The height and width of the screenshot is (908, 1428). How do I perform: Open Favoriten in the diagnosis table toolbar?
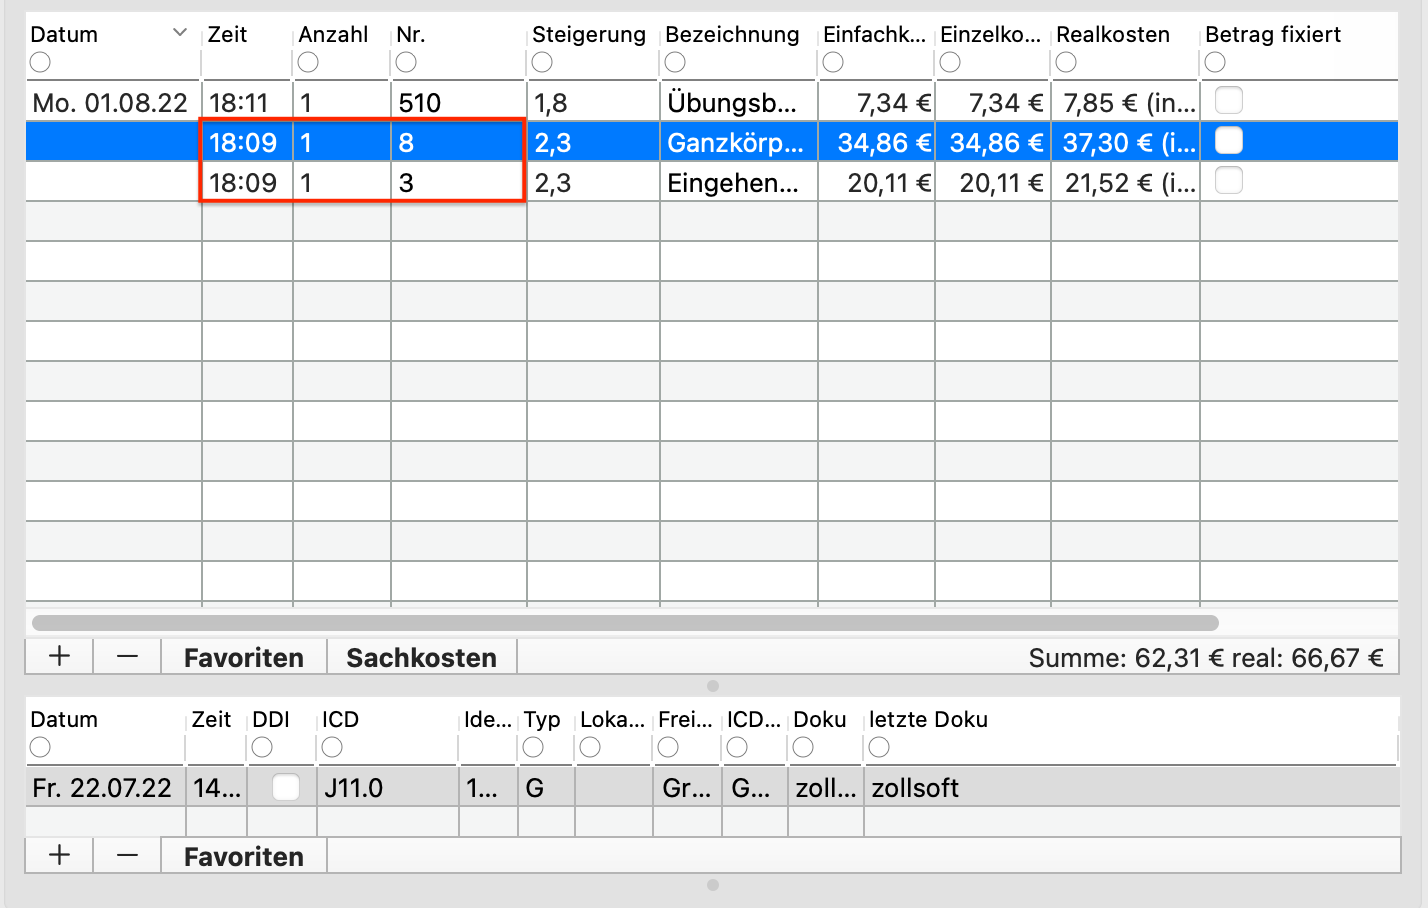coord(244,856)
